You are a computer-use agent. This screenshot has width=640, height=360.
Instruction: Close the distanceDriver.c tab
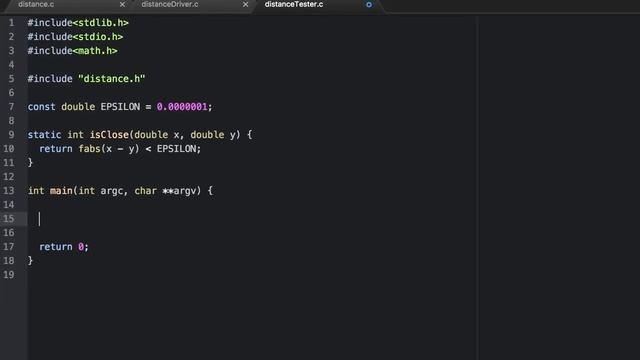point(245,4)
